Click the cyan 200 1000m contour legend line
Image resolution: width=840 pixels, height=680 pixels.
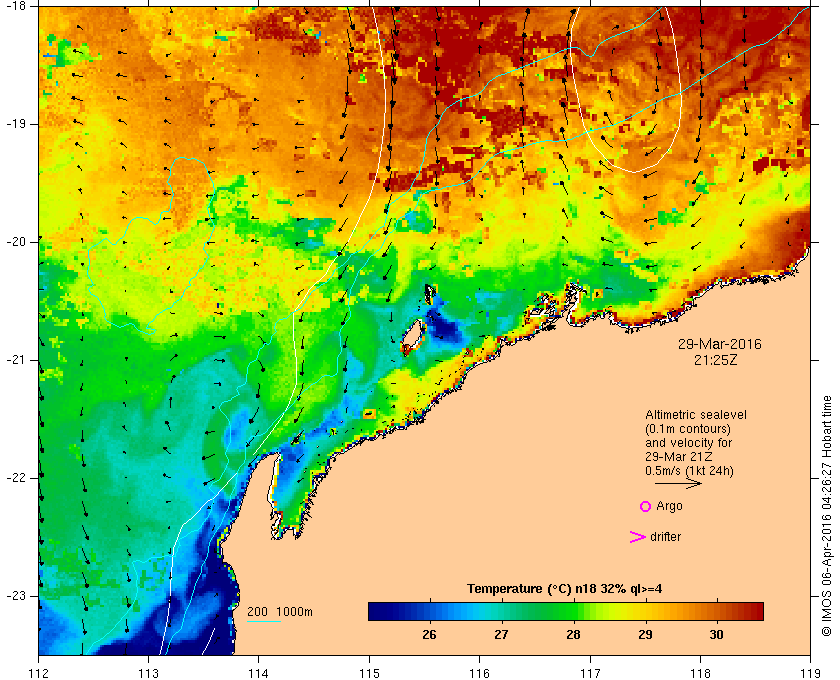264,622
